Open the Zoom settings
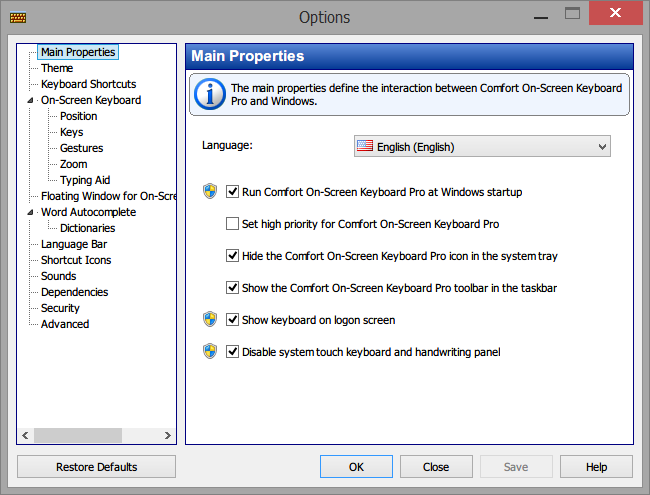The width and height of the screenshot is (650, 495). (74, 164)
